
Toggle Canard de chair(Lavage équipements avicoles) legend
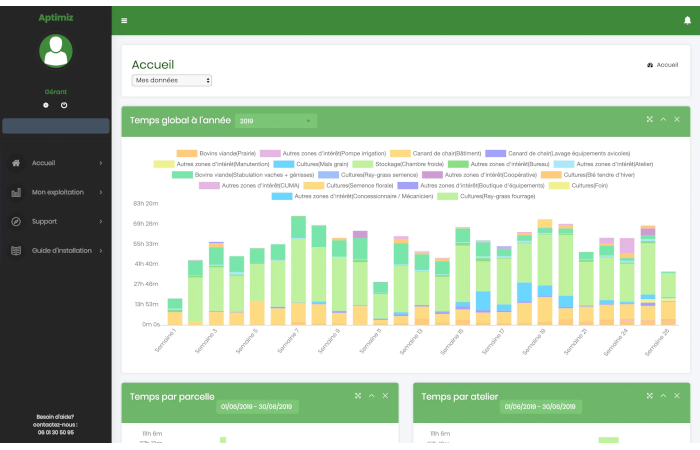pyautogui.click(x=558, y=154)
